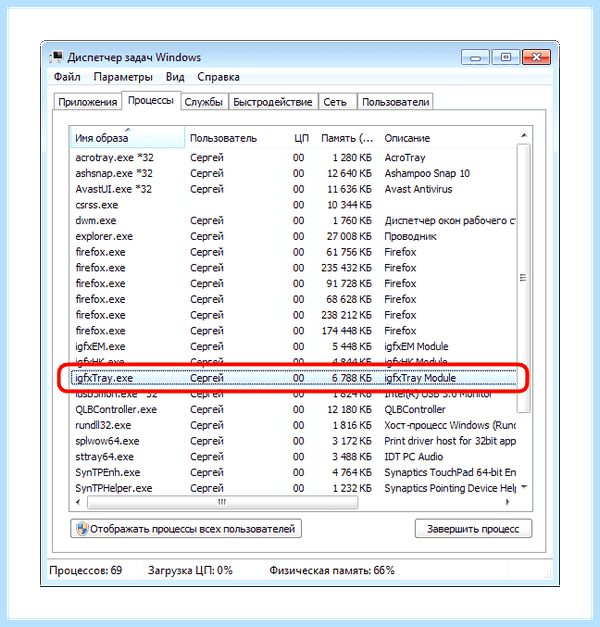Sort by Память column header
The image size is (600, 627).
(346, 138)
